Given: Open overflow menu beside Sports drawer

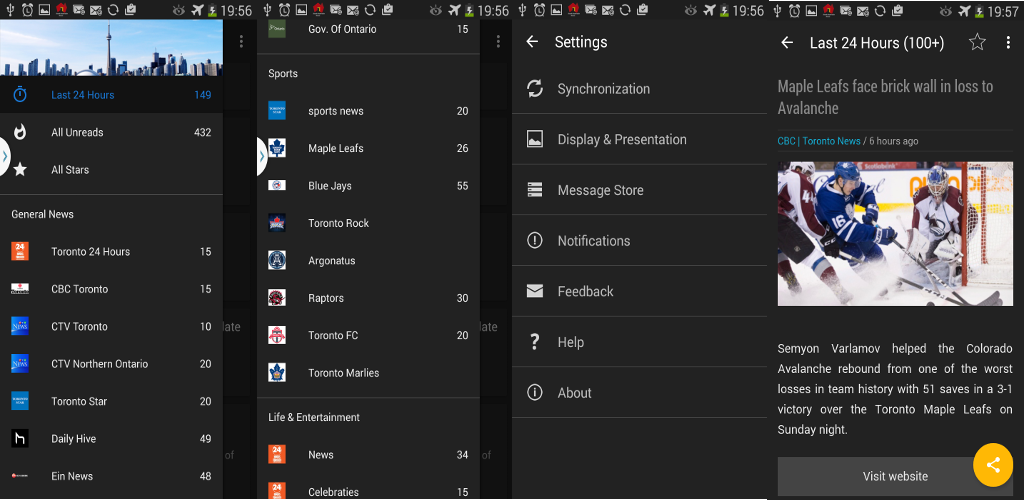Looking at the screenshot, I should tap(498, 42).
